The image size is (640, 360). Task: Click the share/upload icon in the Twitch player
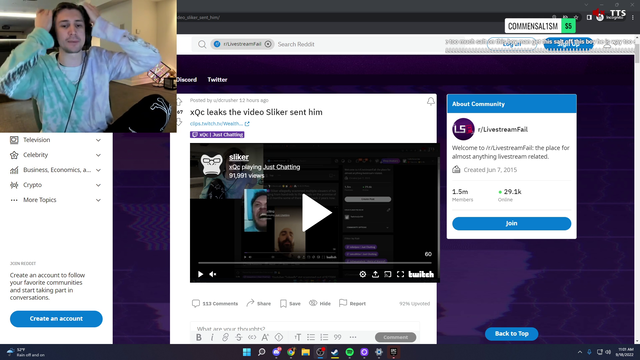pyautogui.click(x=376, y=274)
